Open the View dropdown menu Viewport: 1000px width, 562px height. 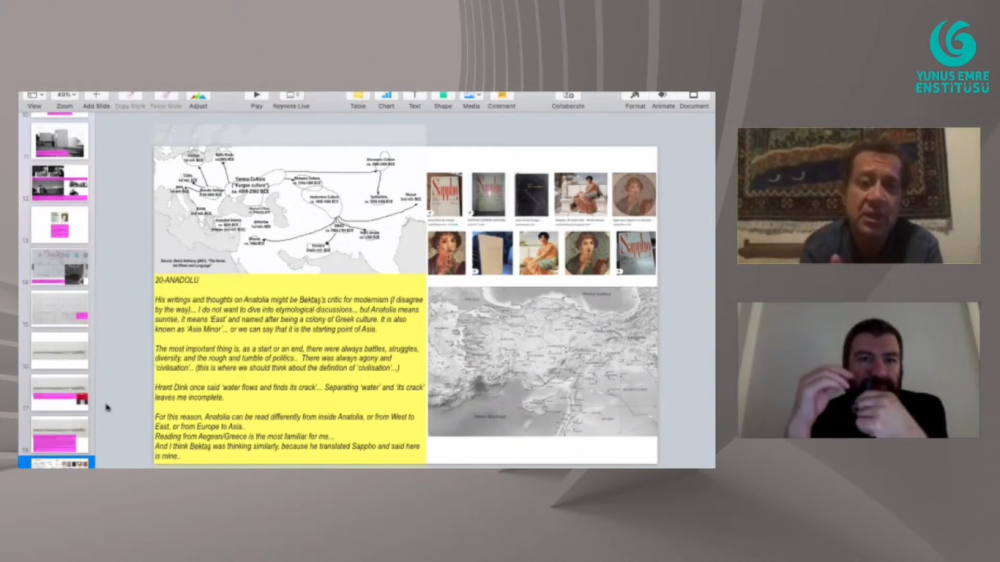point(34,96)
